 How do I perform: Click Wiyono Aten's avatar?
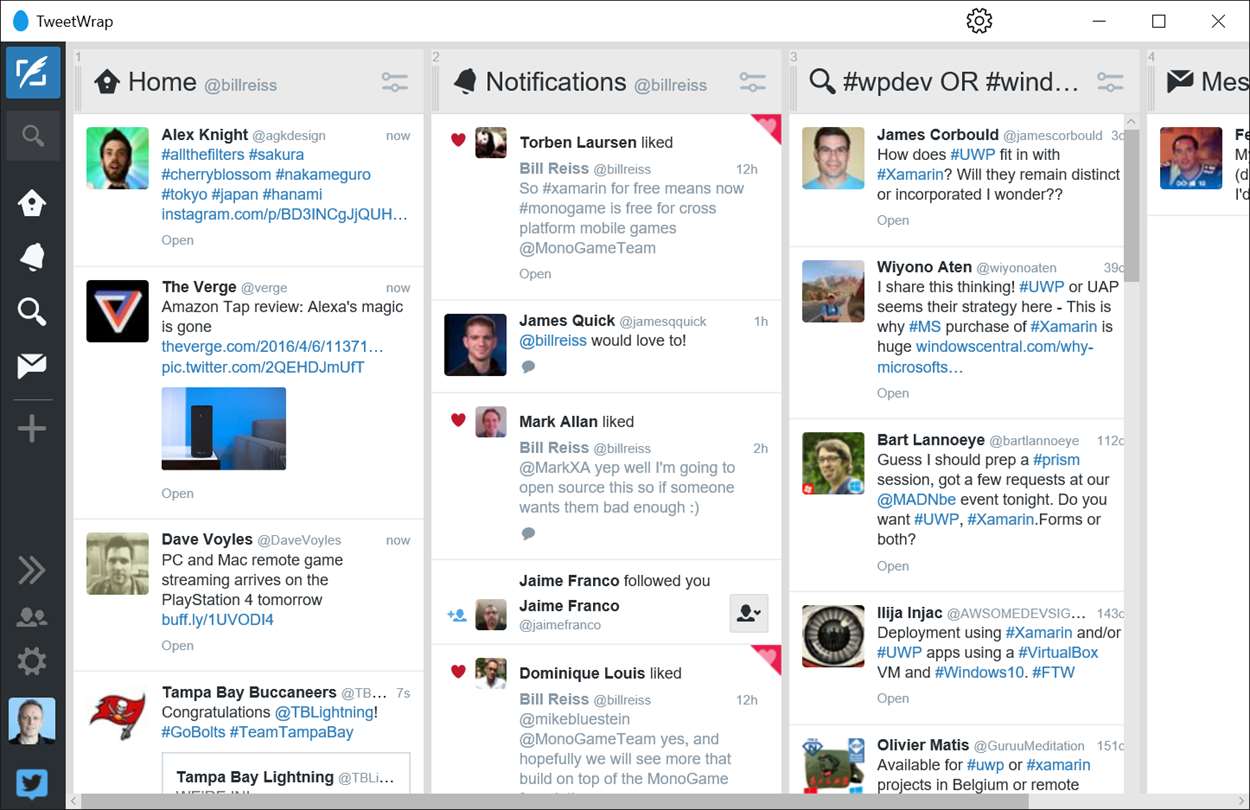click(x=833, y=291)
